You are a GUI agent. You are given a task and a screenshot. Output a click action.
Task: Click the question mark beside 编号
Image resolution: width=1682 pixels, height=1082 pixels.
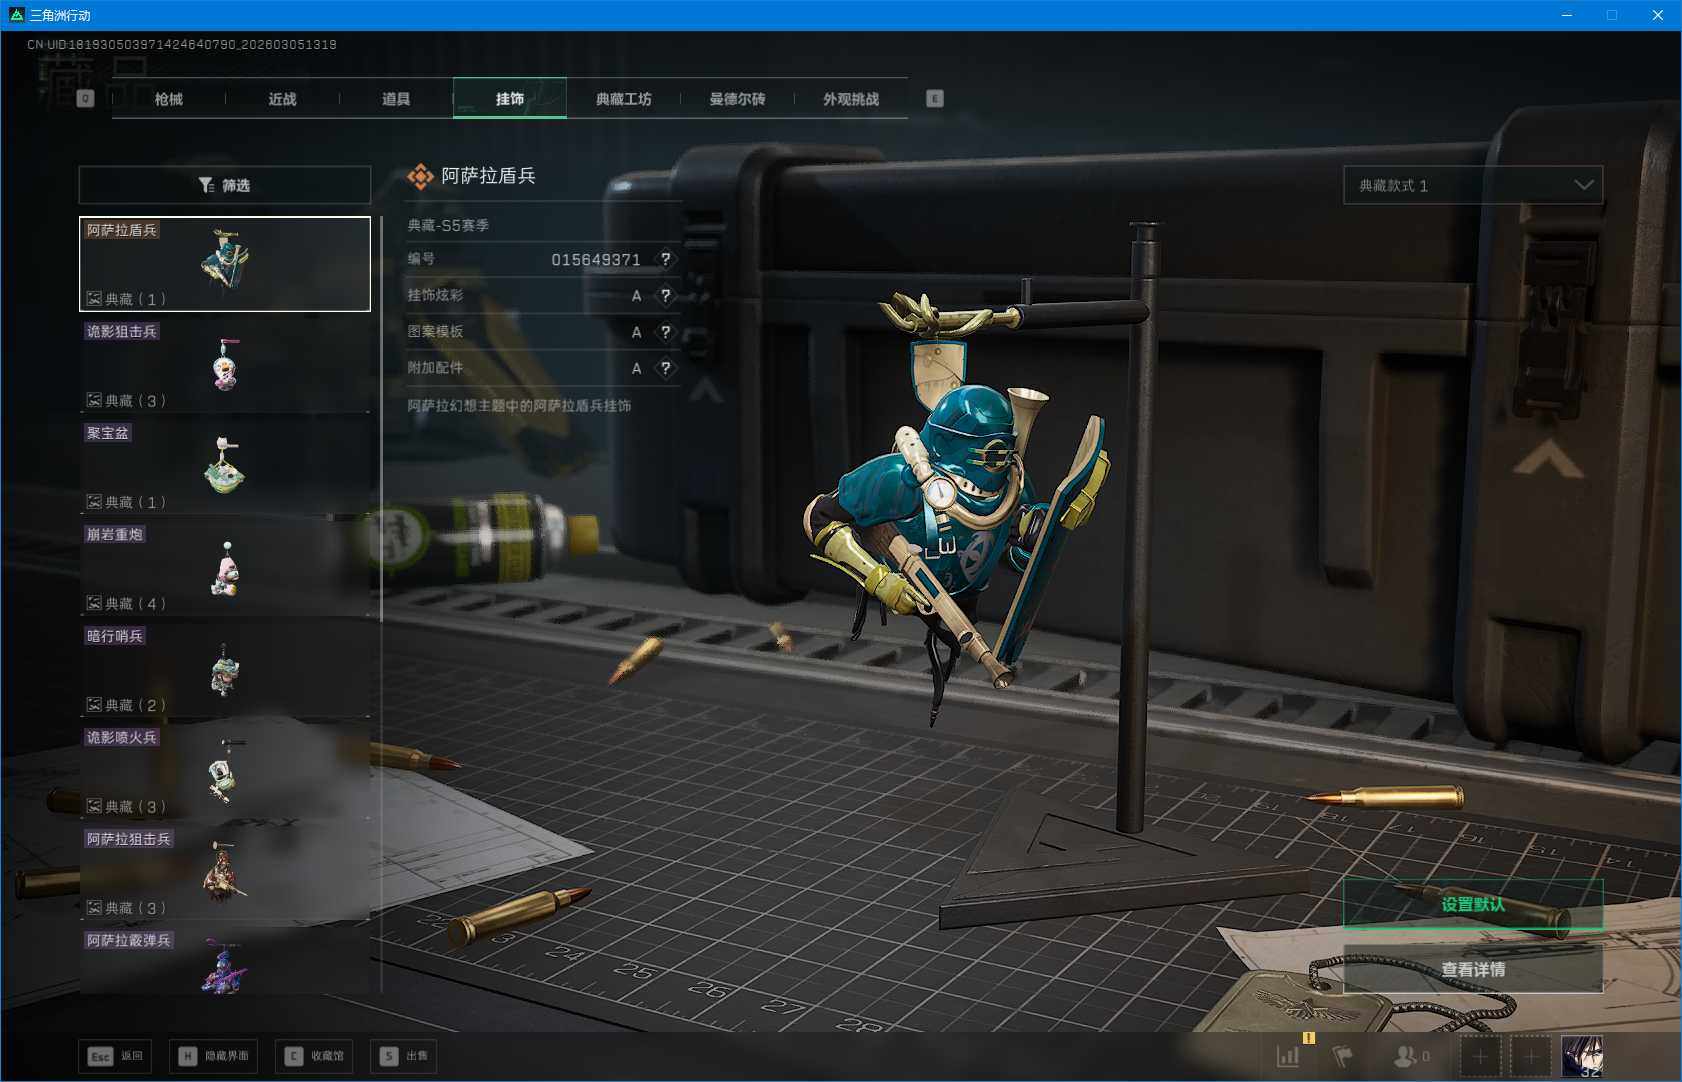666,259
